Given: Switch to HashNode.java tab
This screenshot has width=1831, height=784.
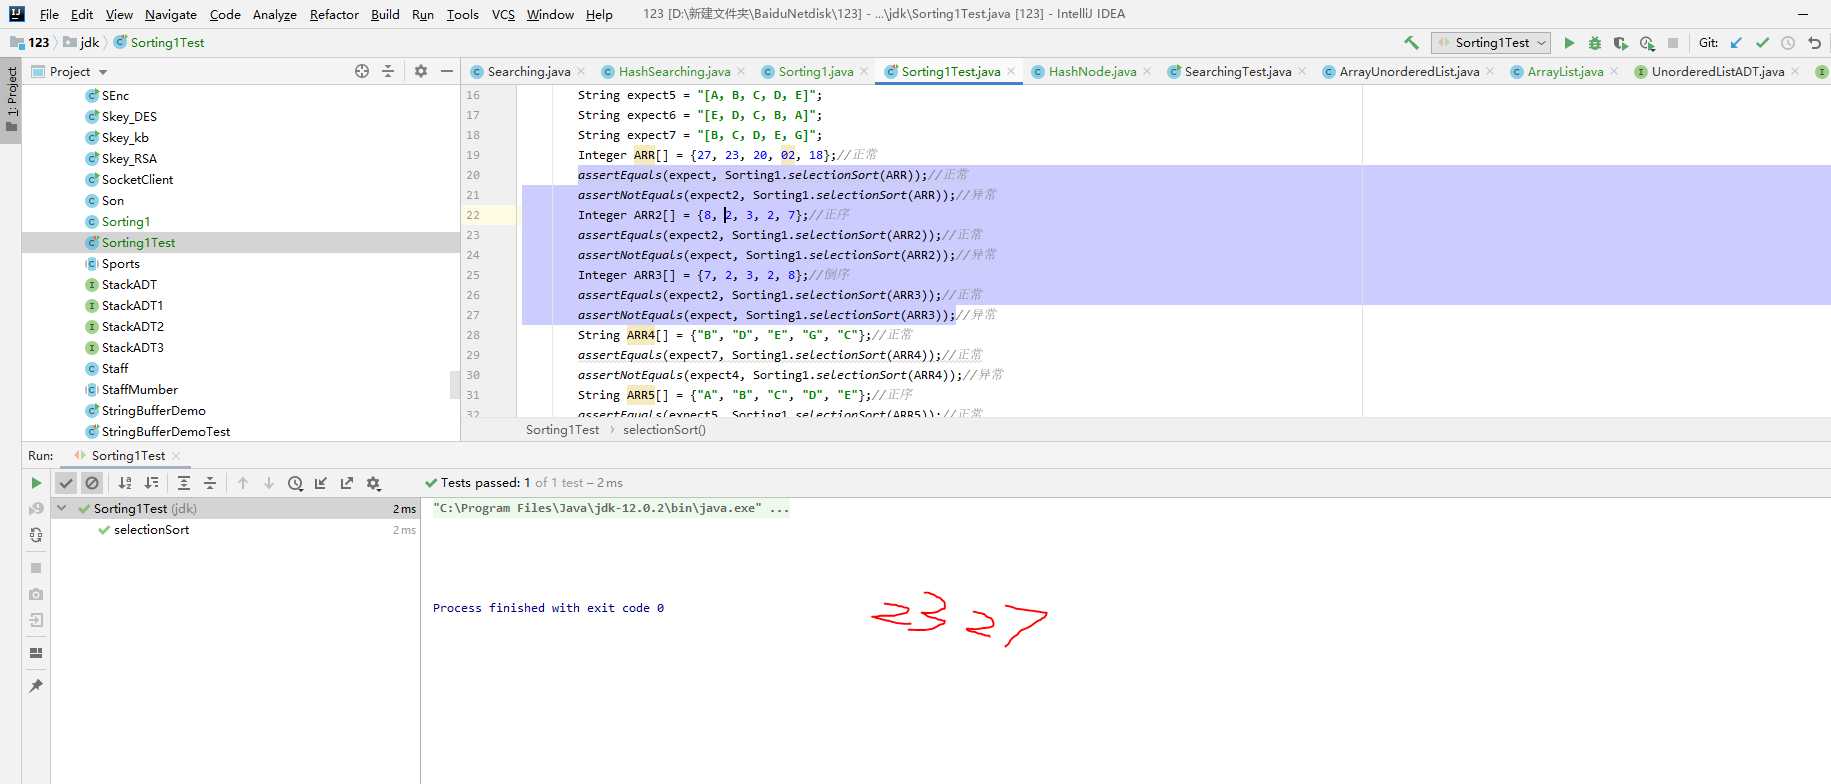Looking at the screenshot, I should tap(1092, 71).
